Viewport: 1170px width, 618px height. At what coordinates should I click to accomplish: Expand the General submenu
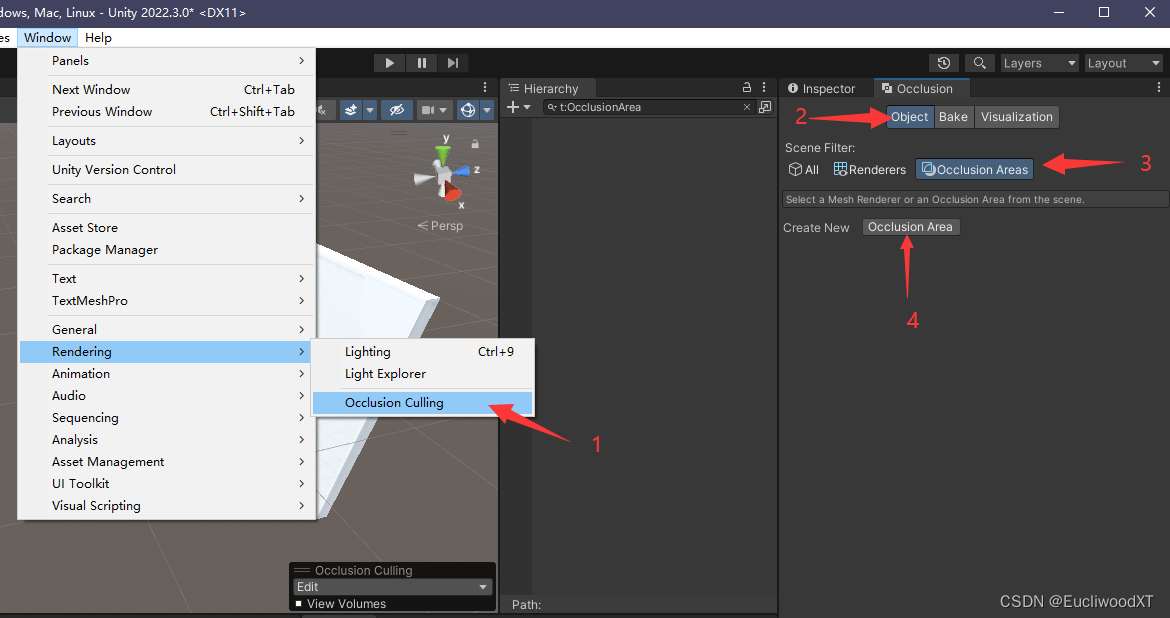click(168, 330)
